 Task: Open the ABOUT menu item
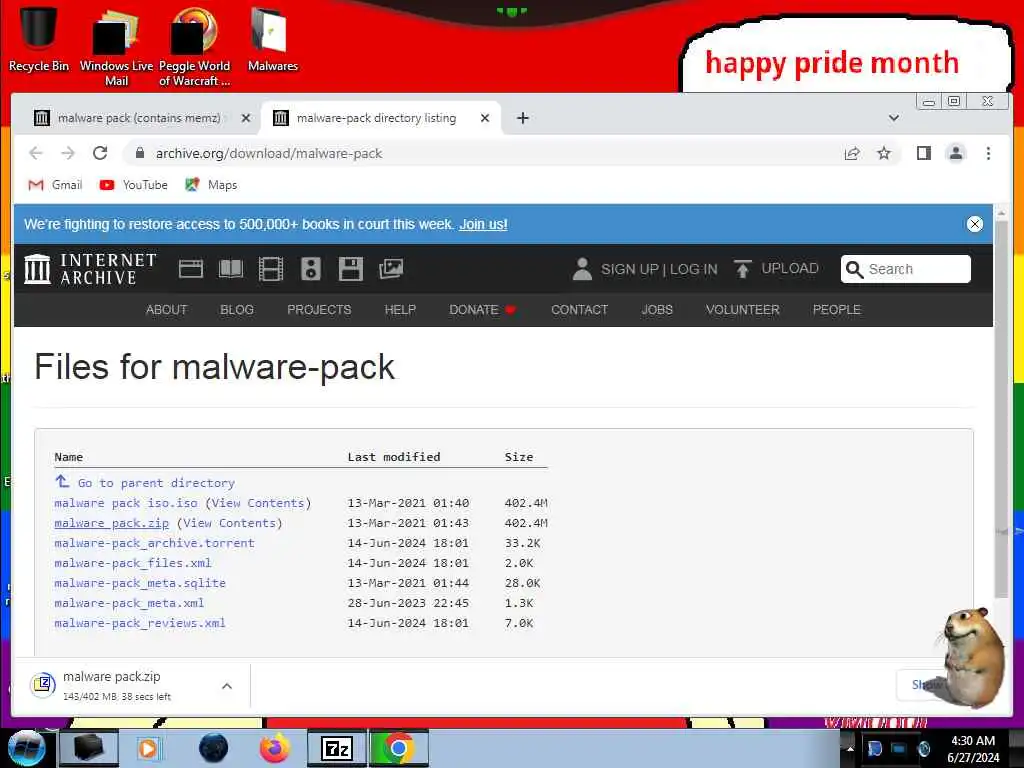(x=167, y=310)
